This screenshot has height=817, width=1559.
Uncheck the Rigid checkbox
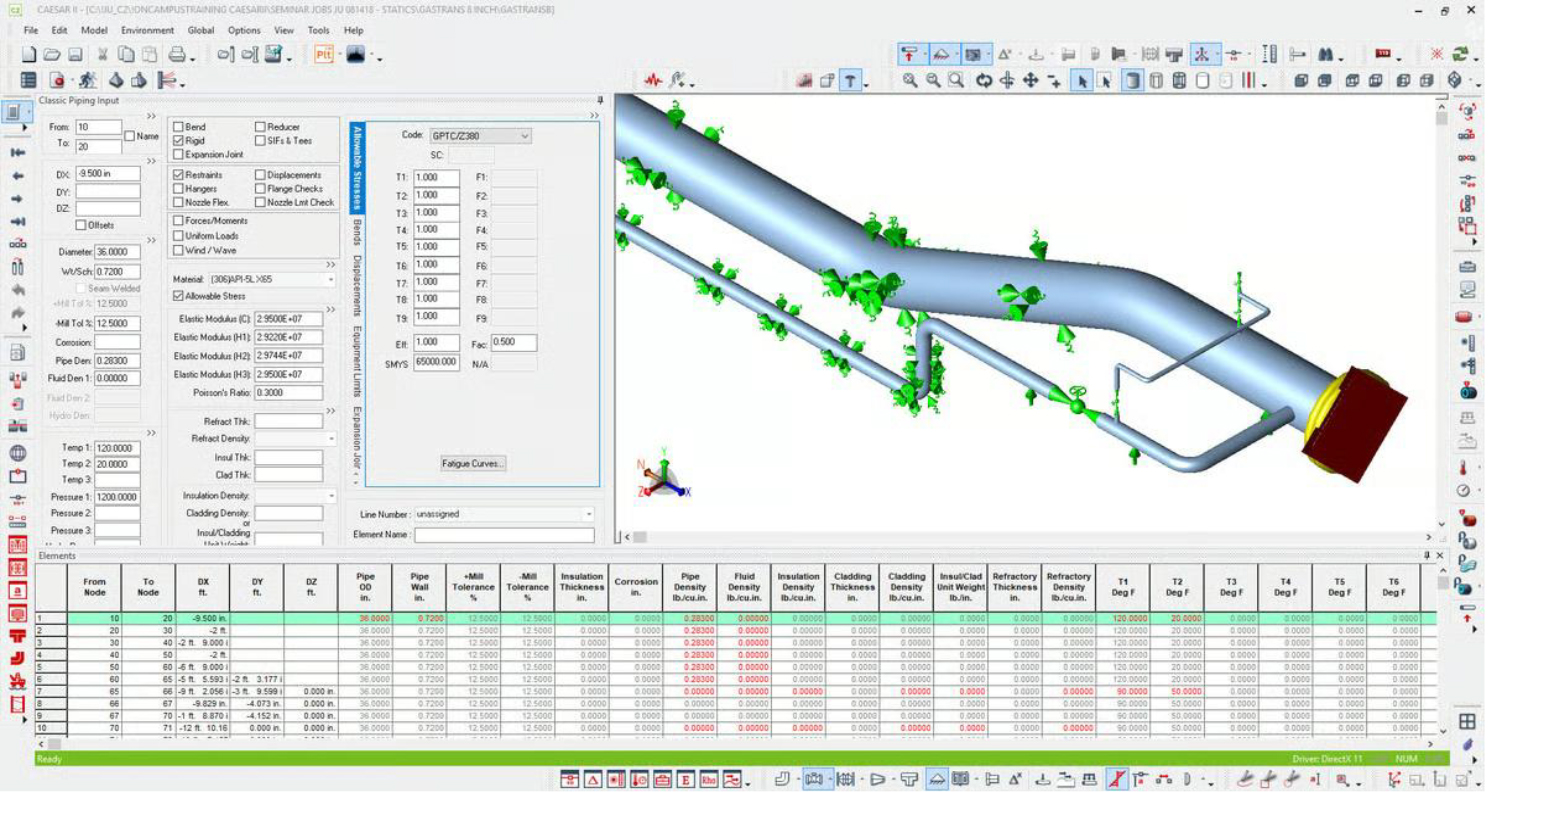(178, 141)
